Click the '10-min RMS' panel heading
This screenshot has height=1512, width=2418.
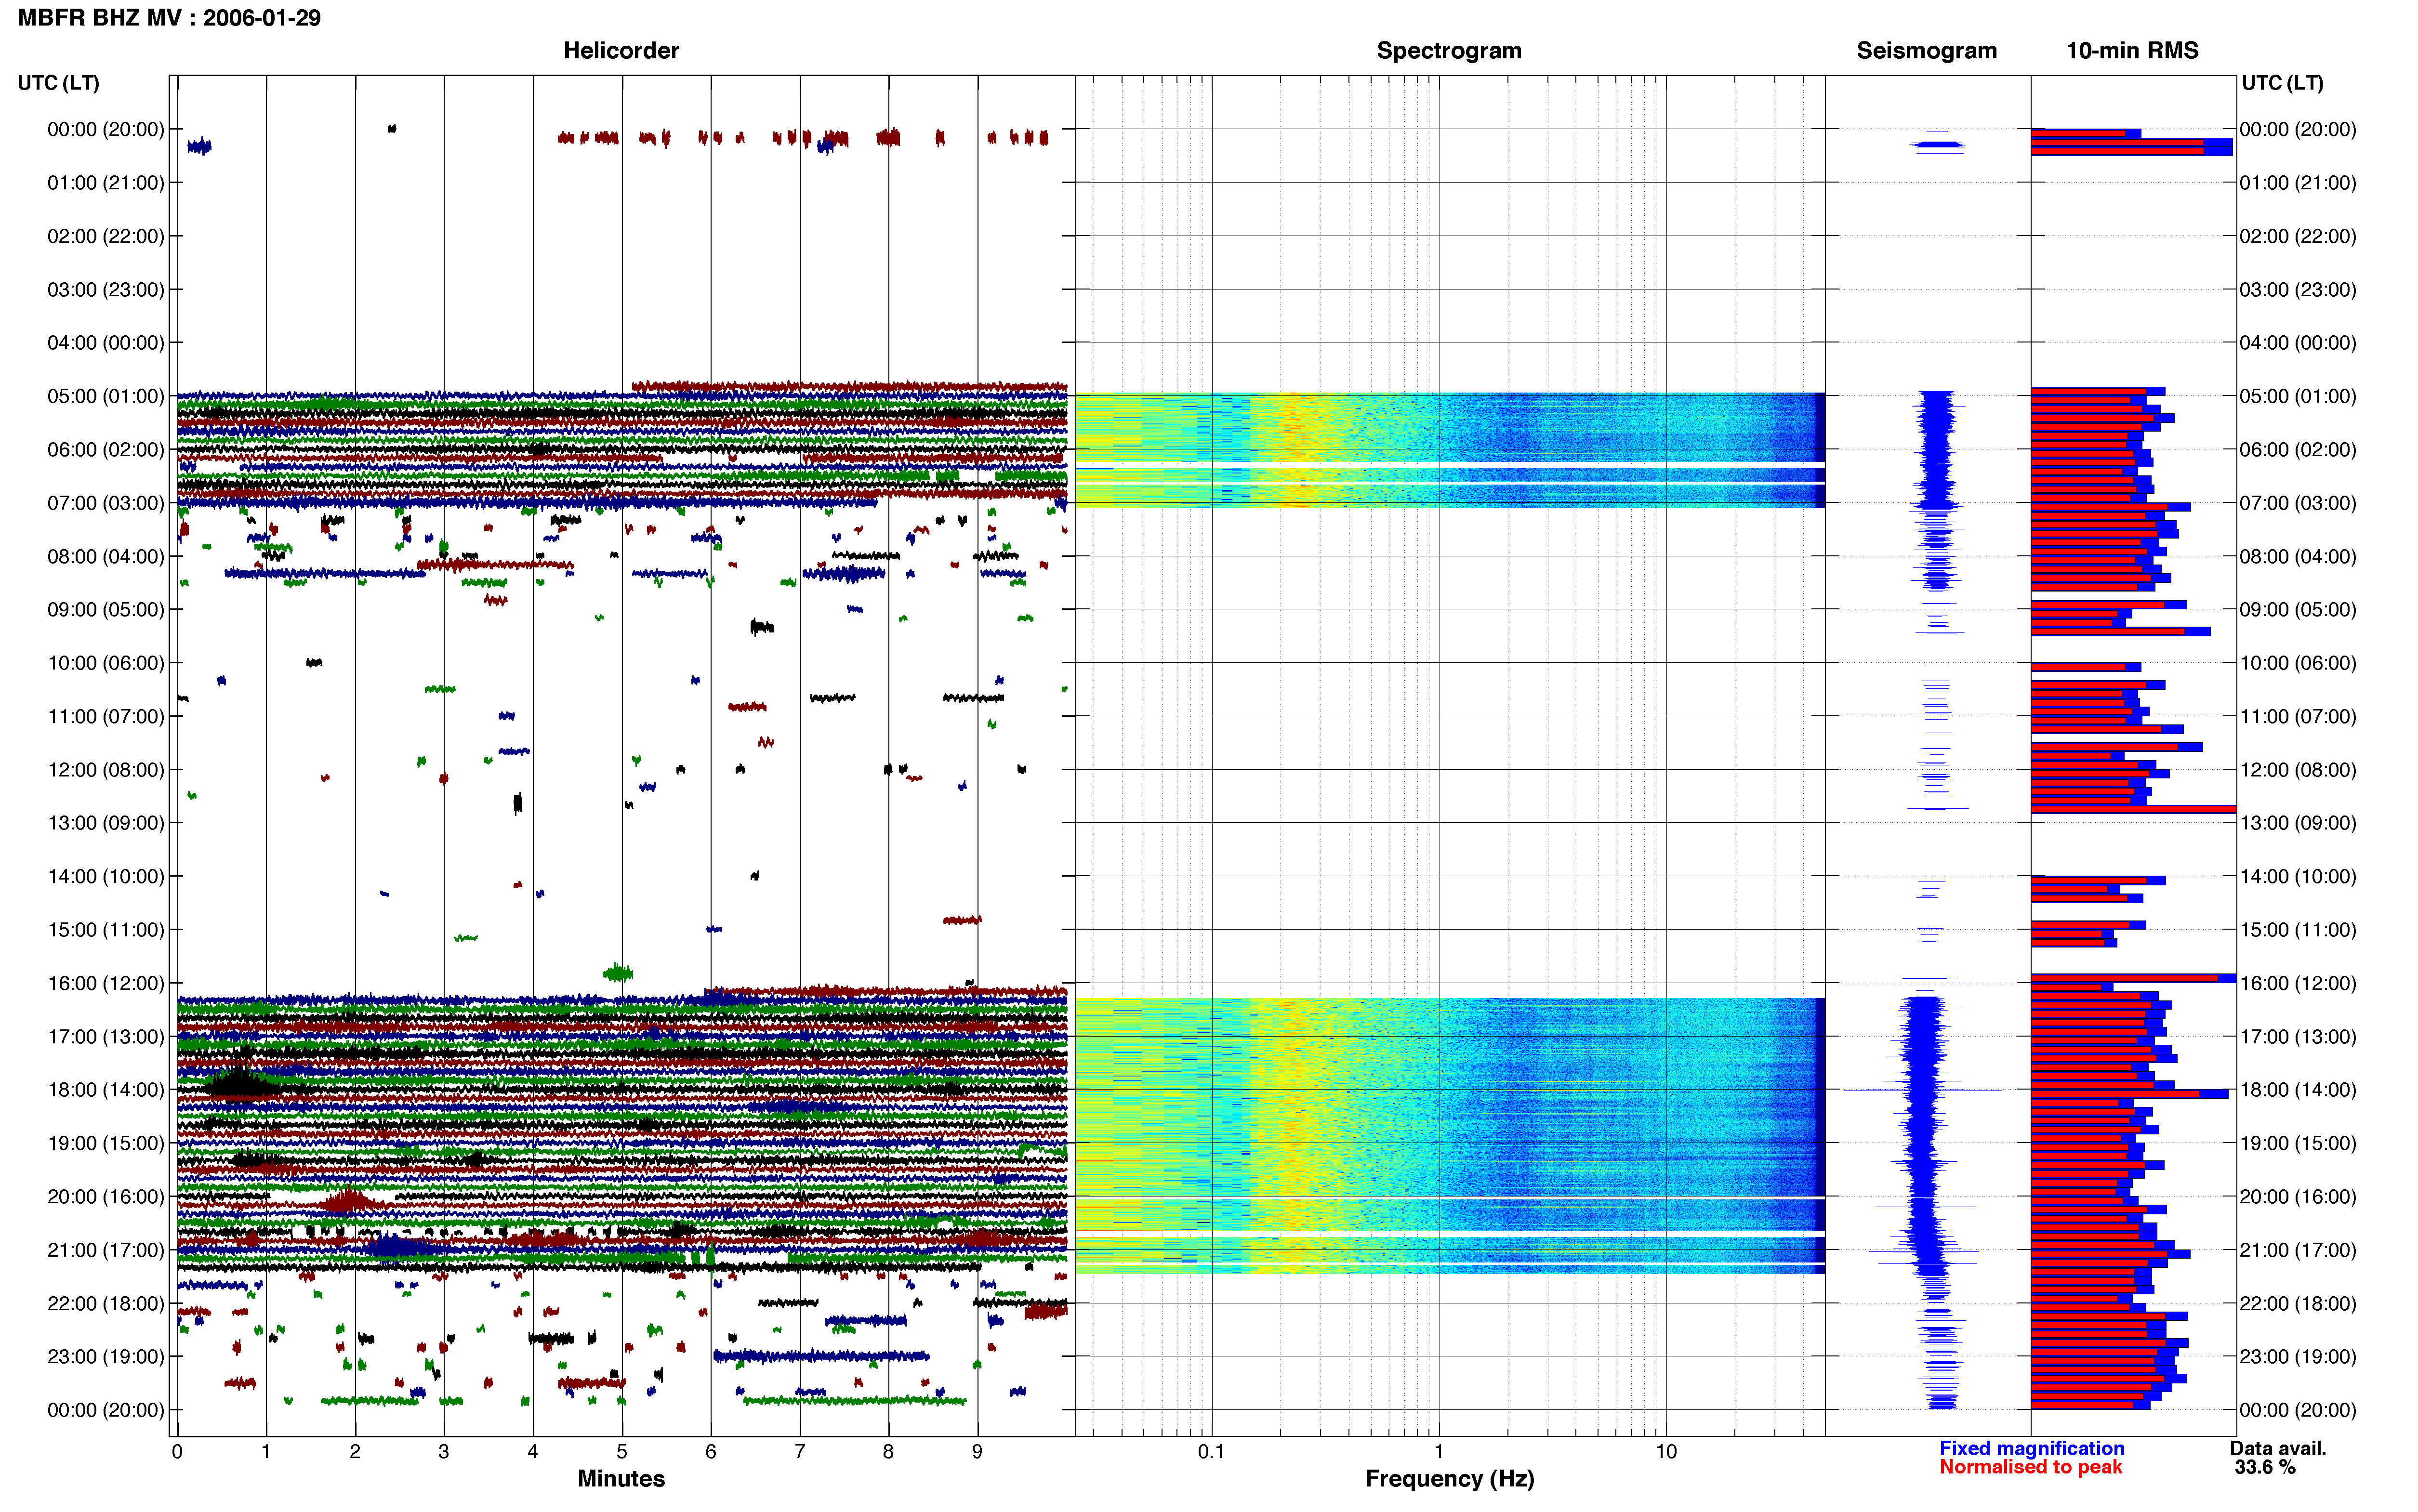2132,50
